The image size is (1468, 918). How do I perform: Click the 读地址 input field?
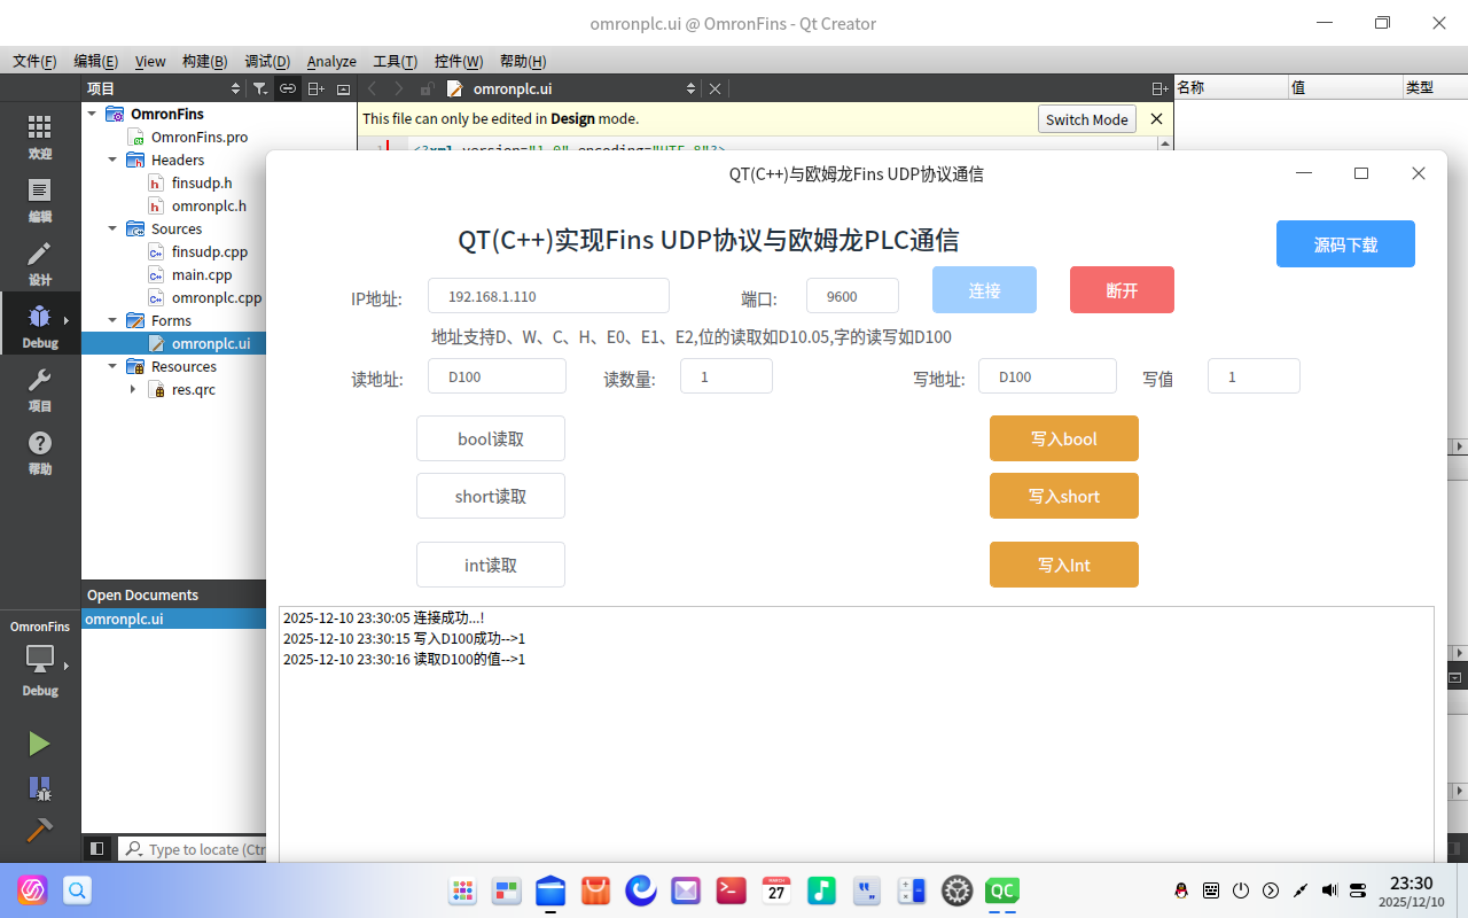(x=496, y=376)
